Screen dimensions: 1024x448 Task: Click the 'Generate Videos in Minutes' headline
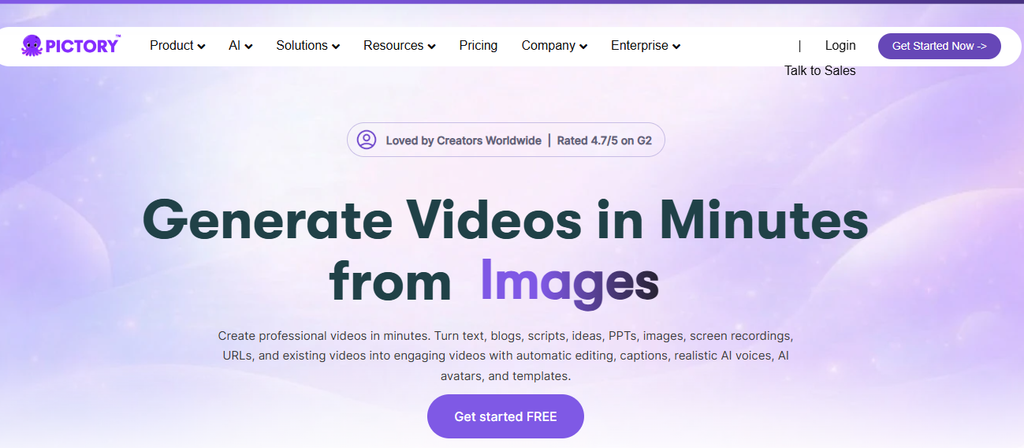coord(505,220)
